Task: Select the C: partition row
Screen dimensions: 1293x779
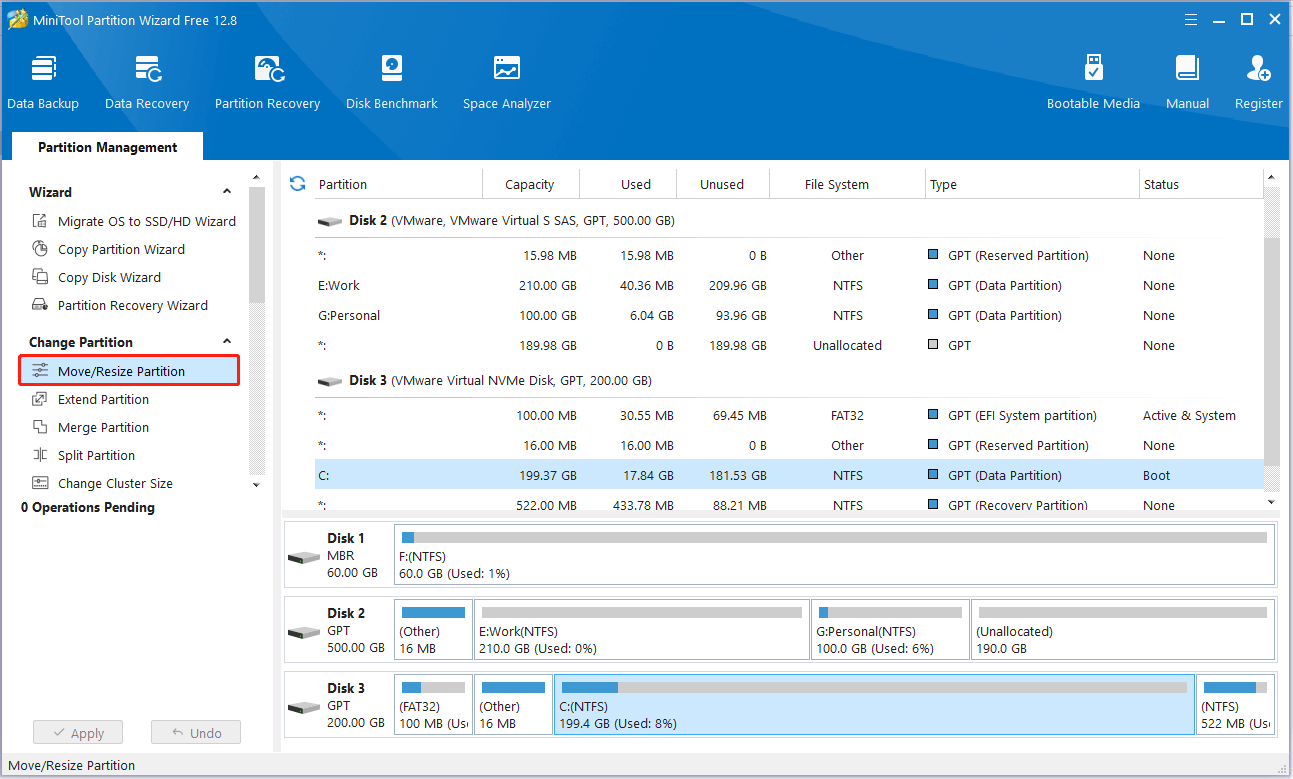Action: [789, 475]
